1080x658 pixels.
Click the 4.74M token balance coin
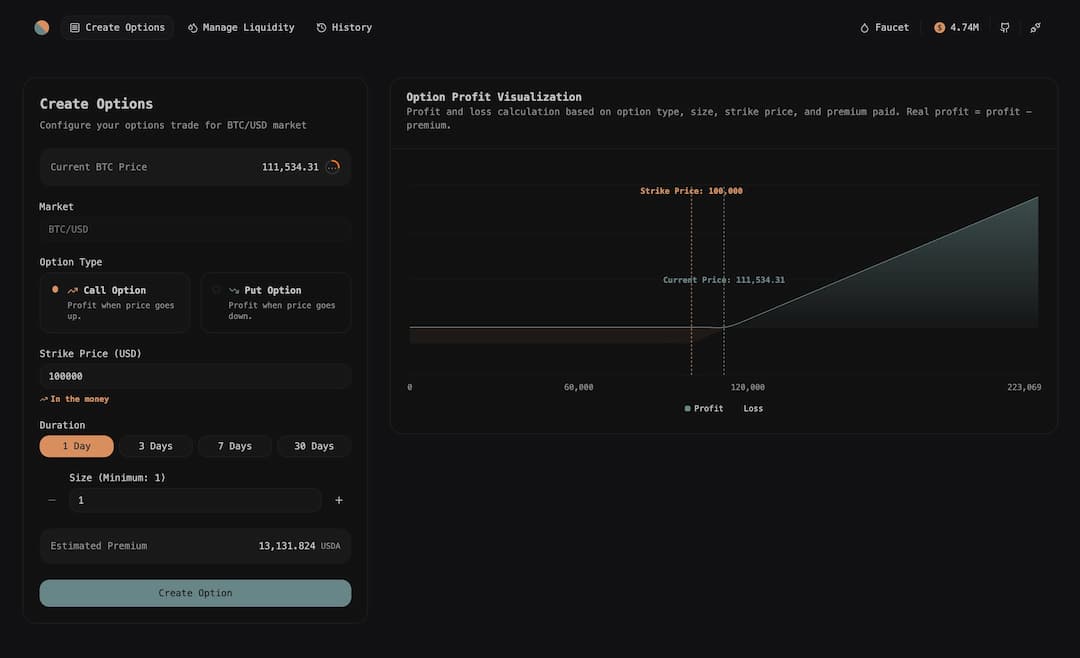(x=939, y=28)
